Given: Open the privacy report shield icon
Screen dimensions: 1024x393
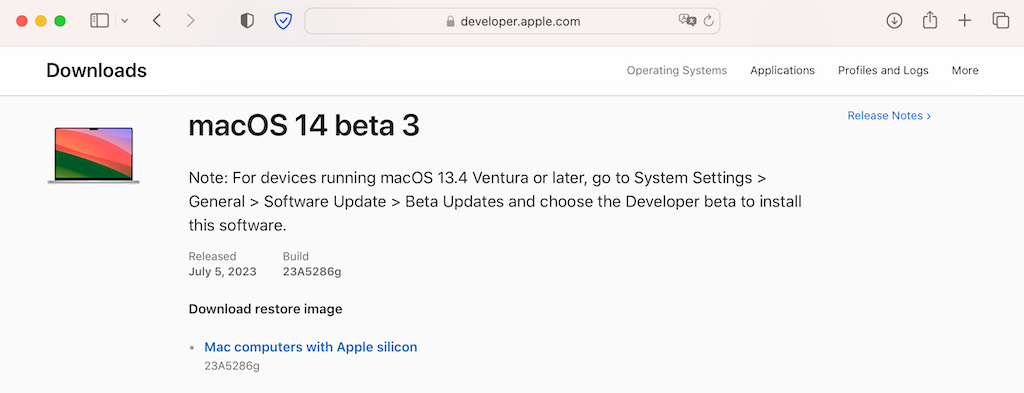Looking at the screenshot, I should pyautogui.click(x=247, y=21).
